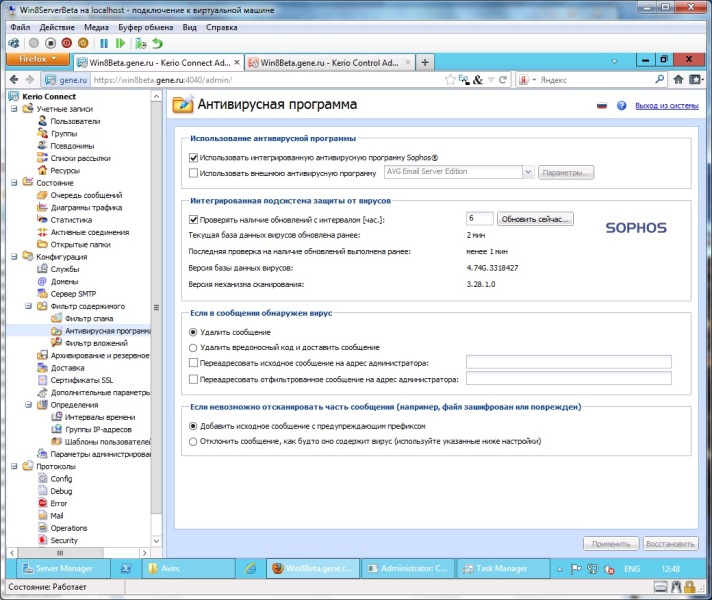
Task: Click the help question mark icon
Action: coord(621,105)
